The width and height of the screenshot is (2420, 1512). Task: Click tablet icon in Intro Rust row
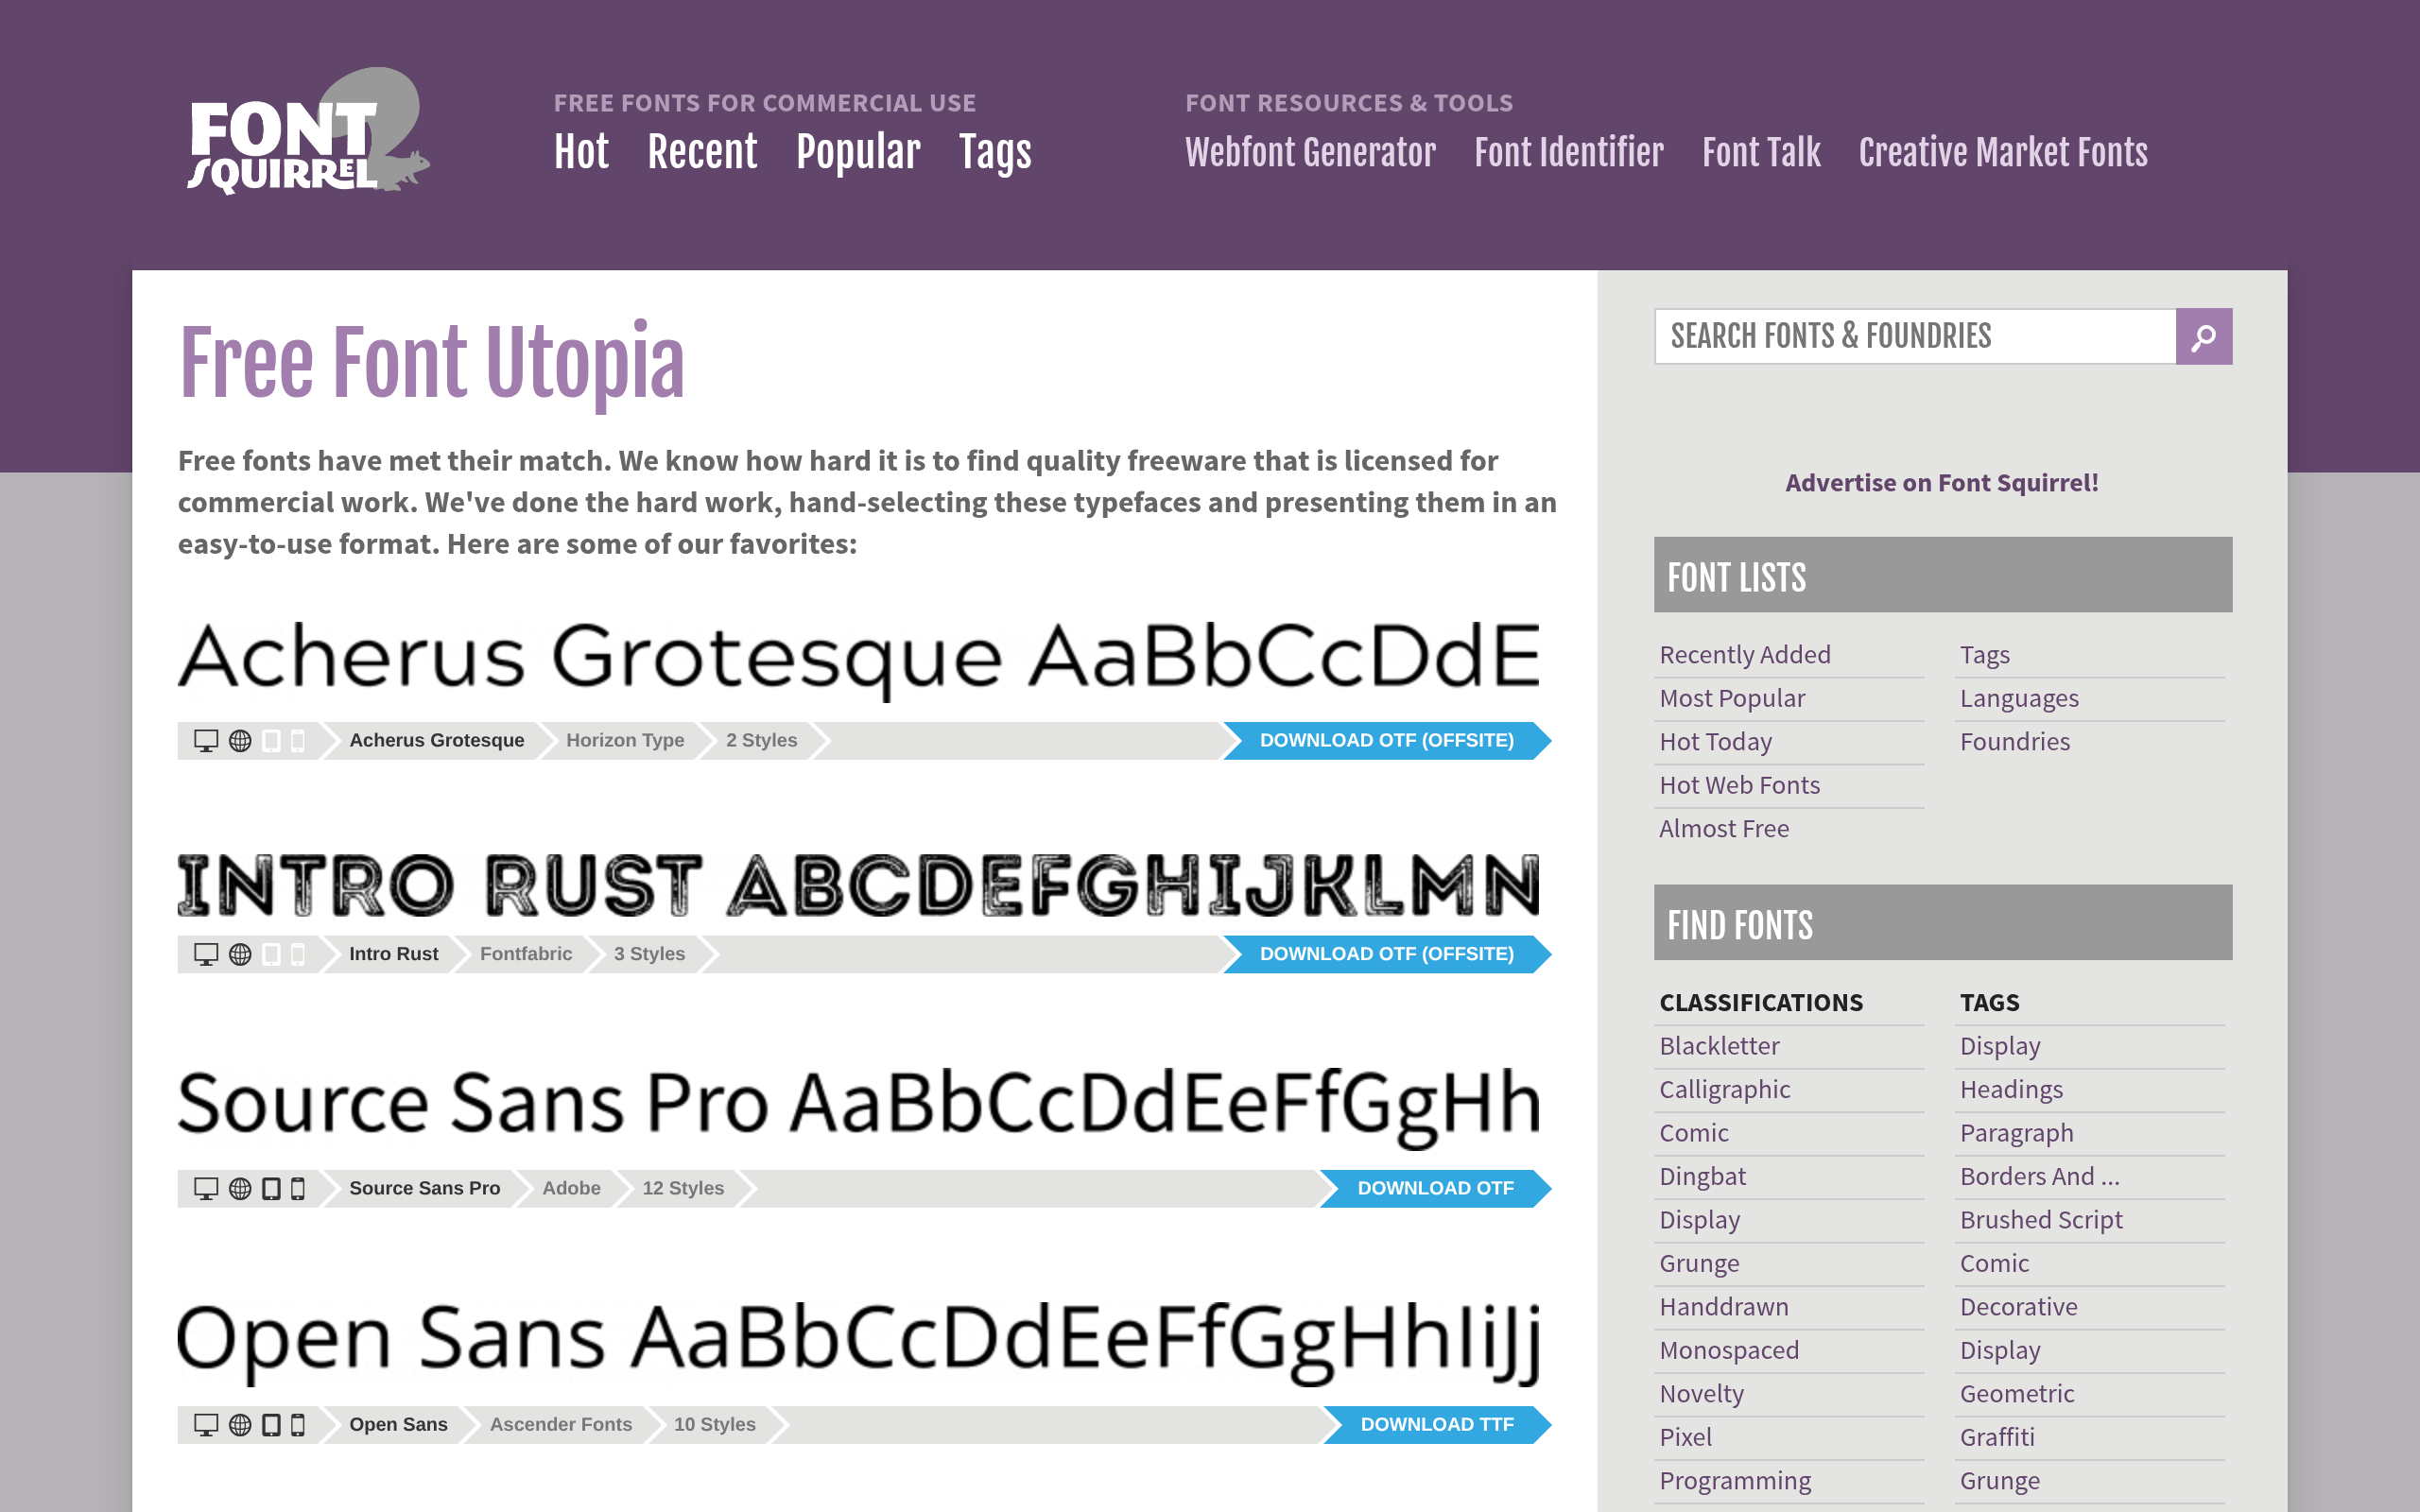click(271, 954)
